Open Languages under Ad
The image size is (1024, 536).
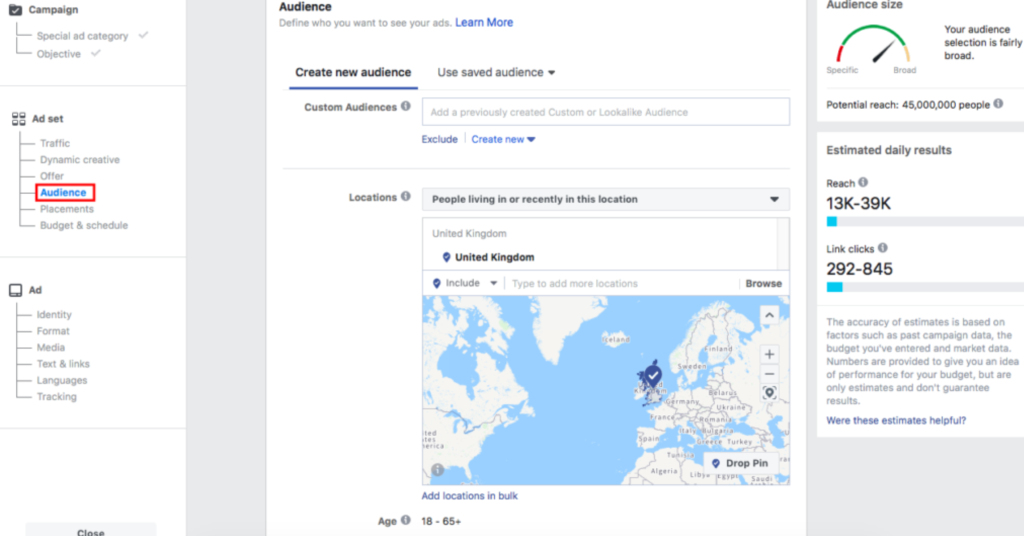[61, 380]
